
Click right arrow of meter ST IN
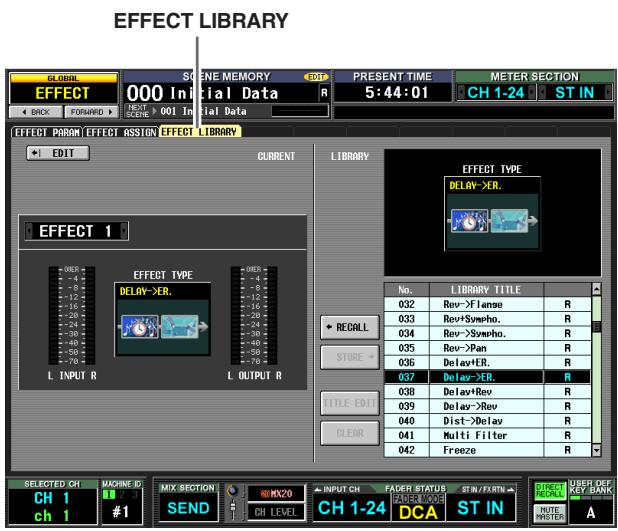coord(608,93)
